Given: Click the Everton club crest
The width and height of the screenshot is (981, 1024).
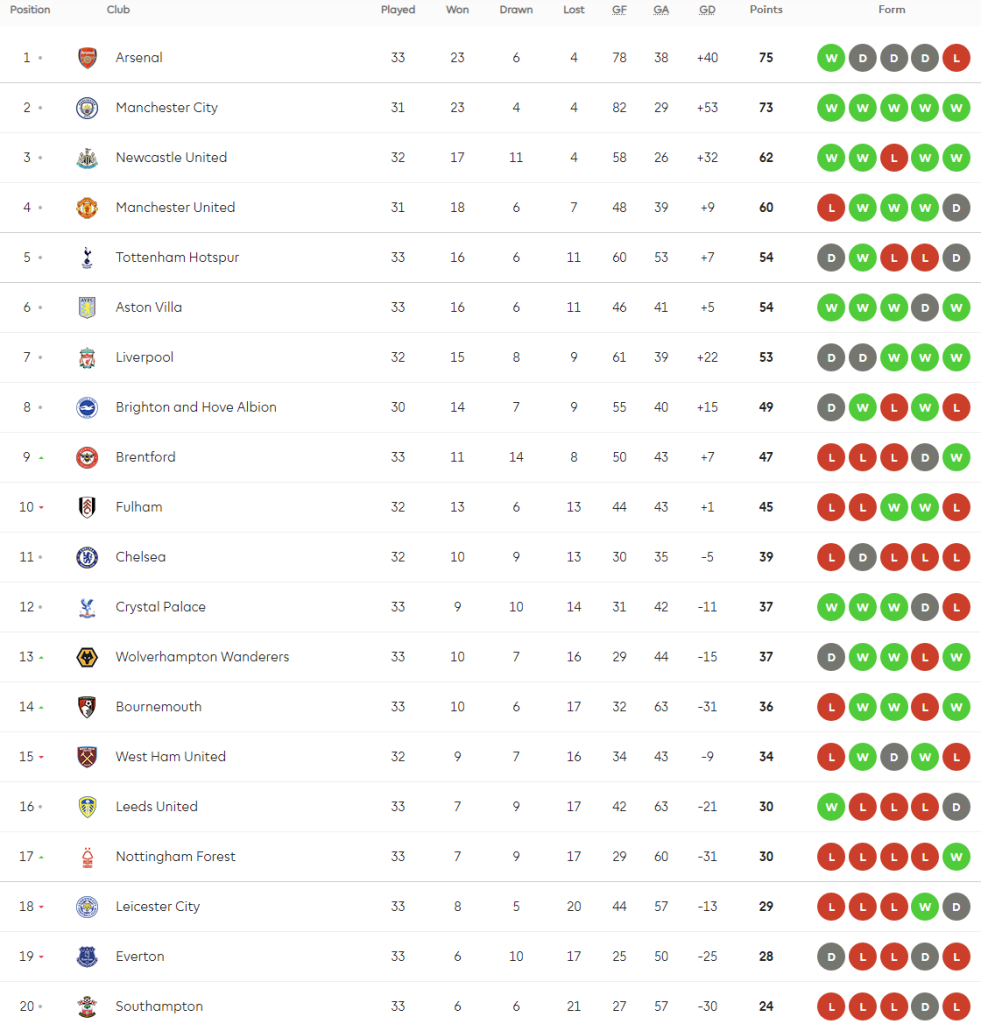Looking at the screenshot, I should click(87, 957).
